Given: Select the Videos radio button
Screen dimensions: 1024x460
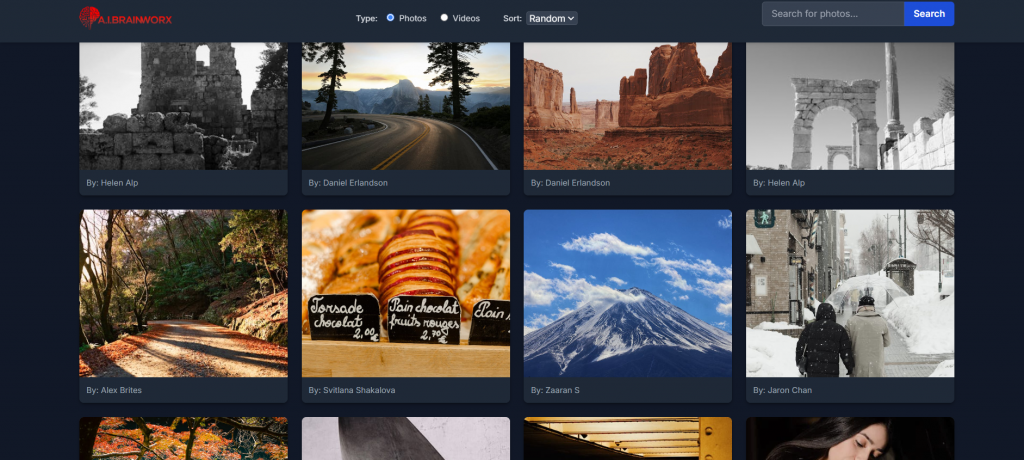Looking at the screenshot, I should coord(444,18).
